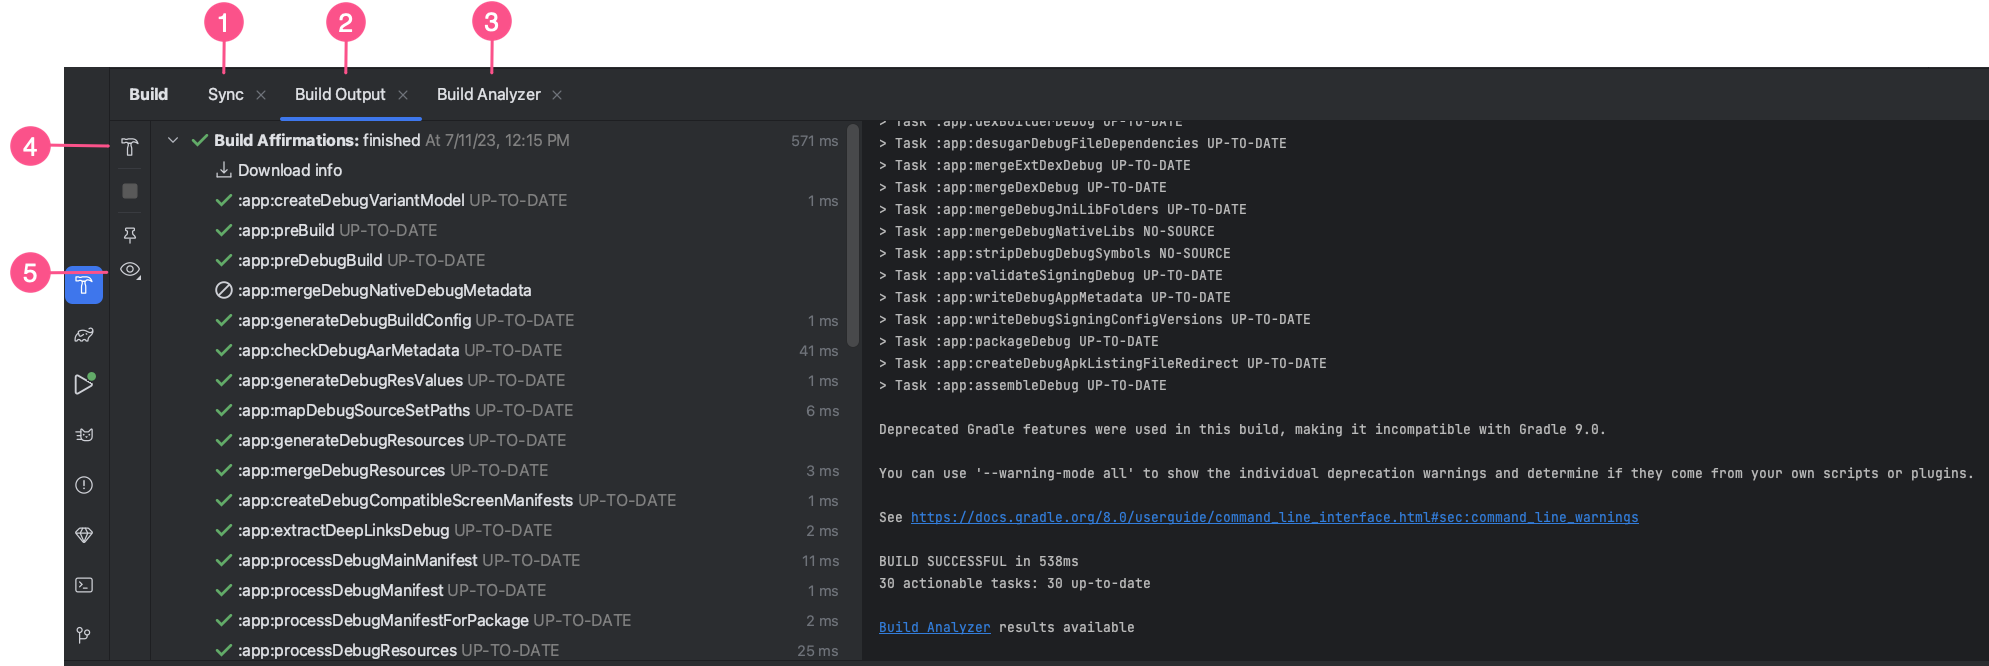Click the Build Analyzer link in output
Screen dimensions: 1989x666
934,628
